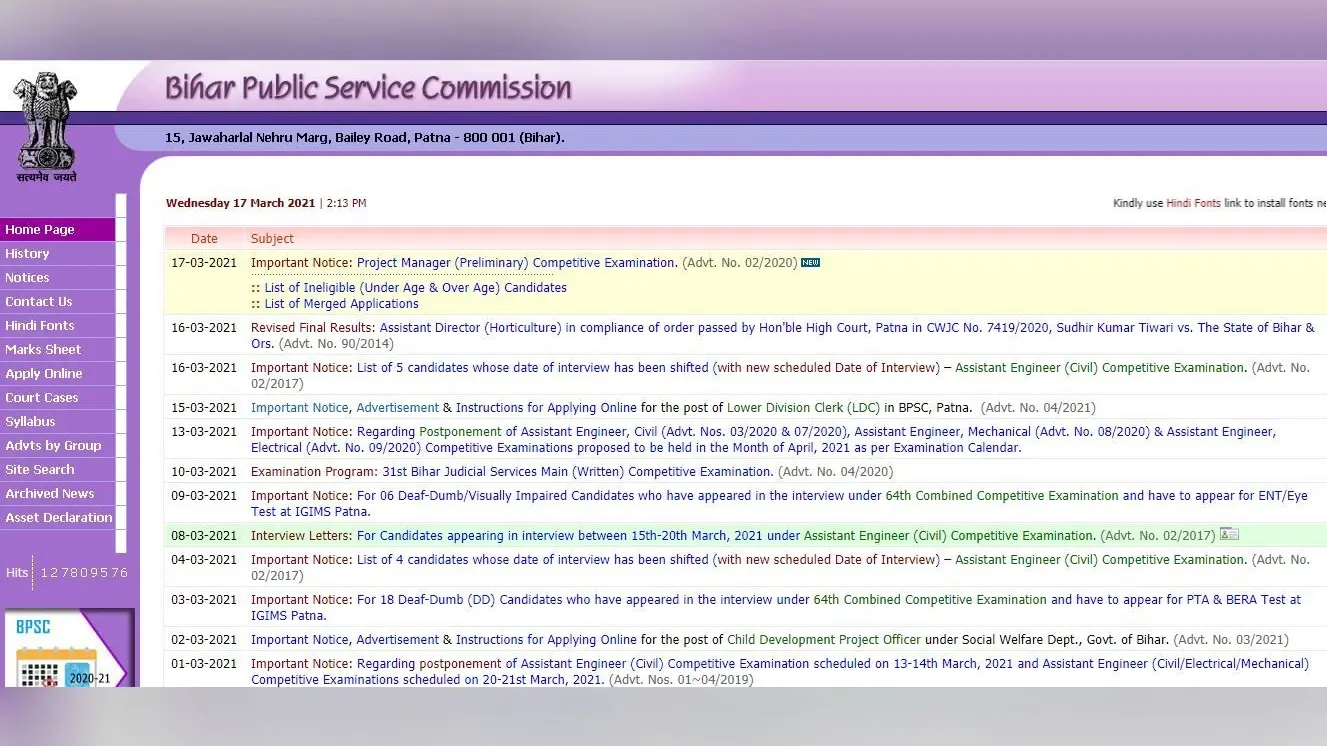
Task: Open 31st Bihar Judicial Services Main Examination Program
Action: [x=578, y=472]
